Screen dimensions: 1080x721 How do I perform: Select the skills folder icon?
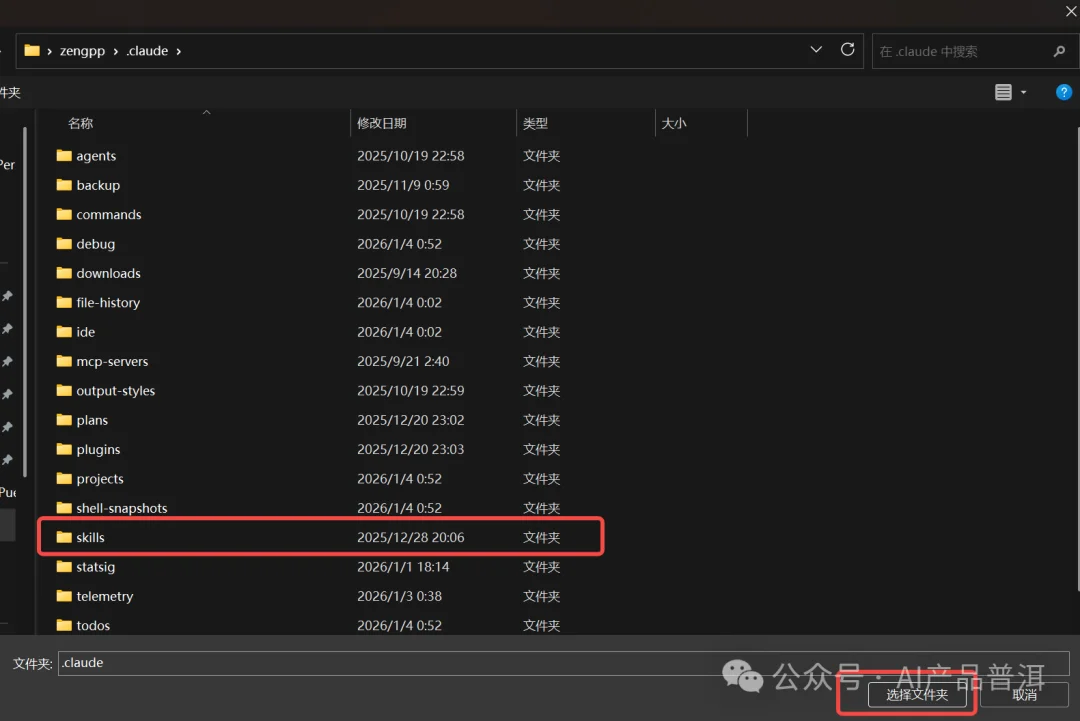(x=65, y=537)
